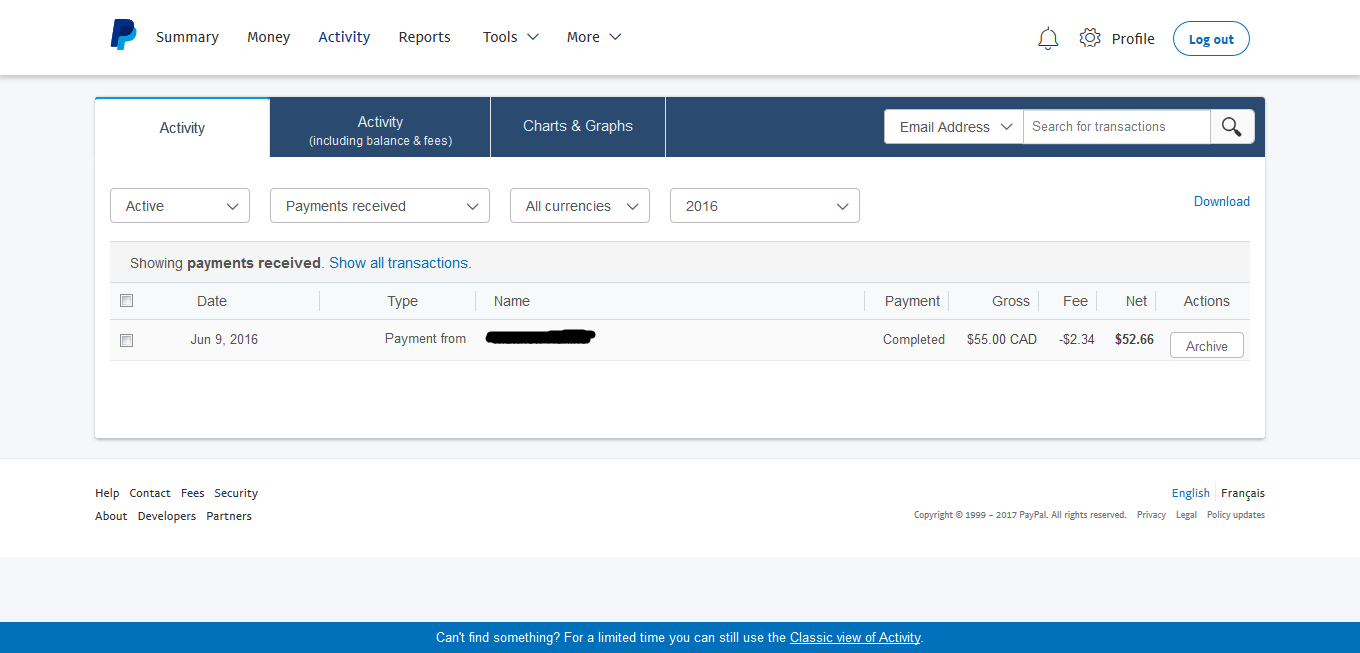Click the Log out button
This screenshot has width=1360, height=653.
tap(1210, 39)
